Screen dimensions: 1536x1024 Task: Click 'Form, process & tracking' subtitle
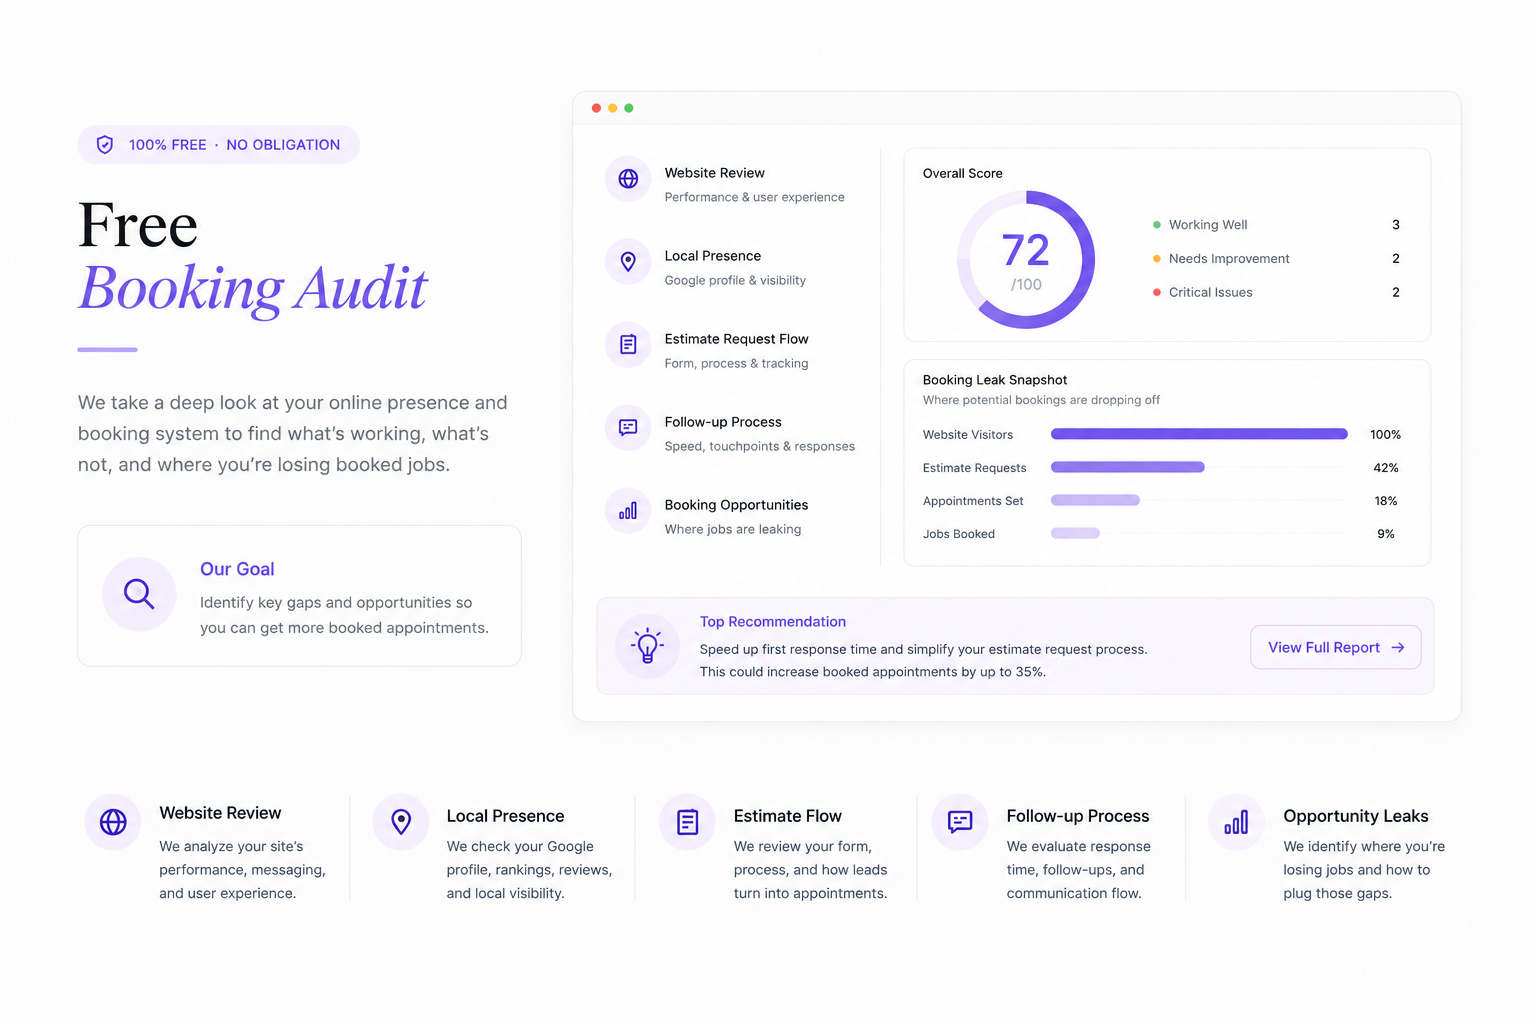[736, 363]
